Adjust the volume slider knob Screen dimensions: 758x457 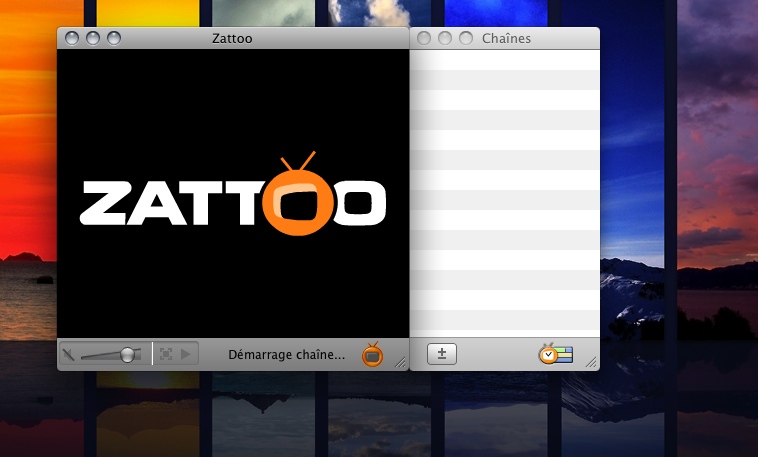click(x=128, y=355)
